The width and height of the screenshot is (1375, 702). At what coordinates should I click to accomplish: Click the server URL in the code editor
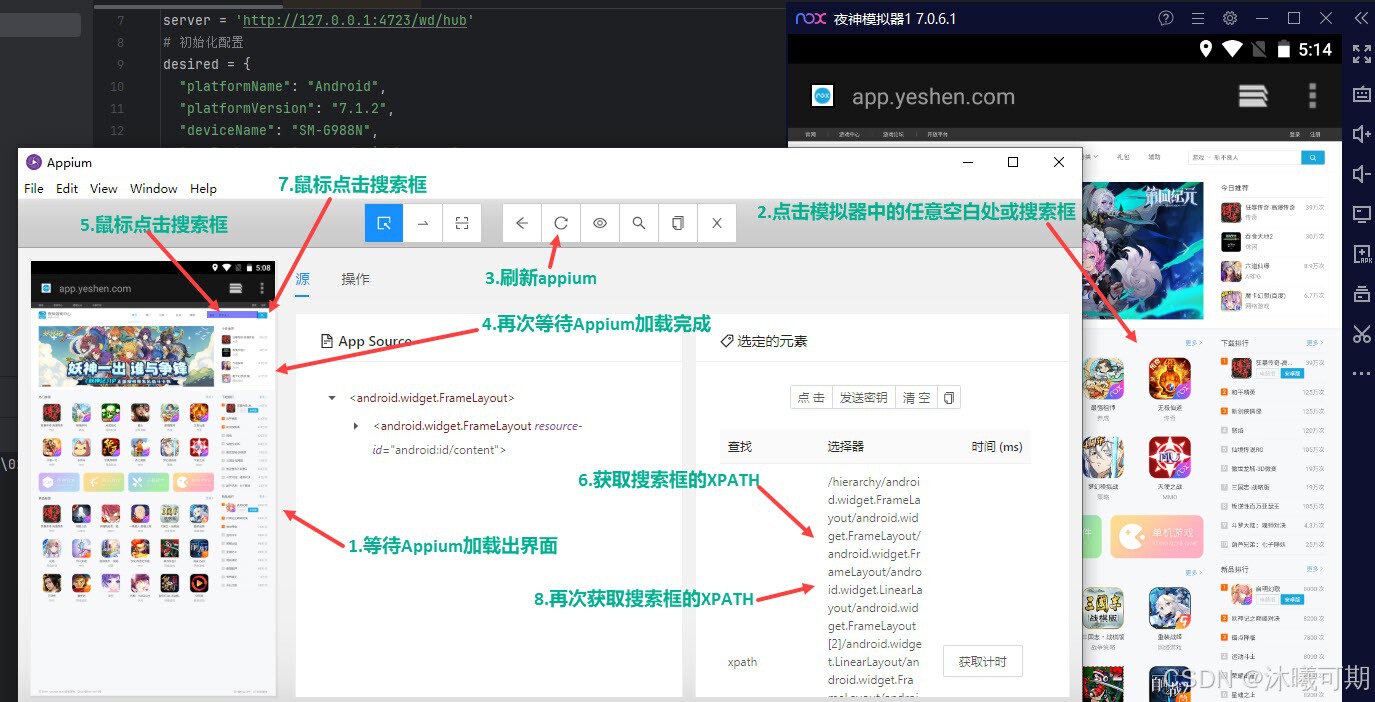[x=357, y=20]
